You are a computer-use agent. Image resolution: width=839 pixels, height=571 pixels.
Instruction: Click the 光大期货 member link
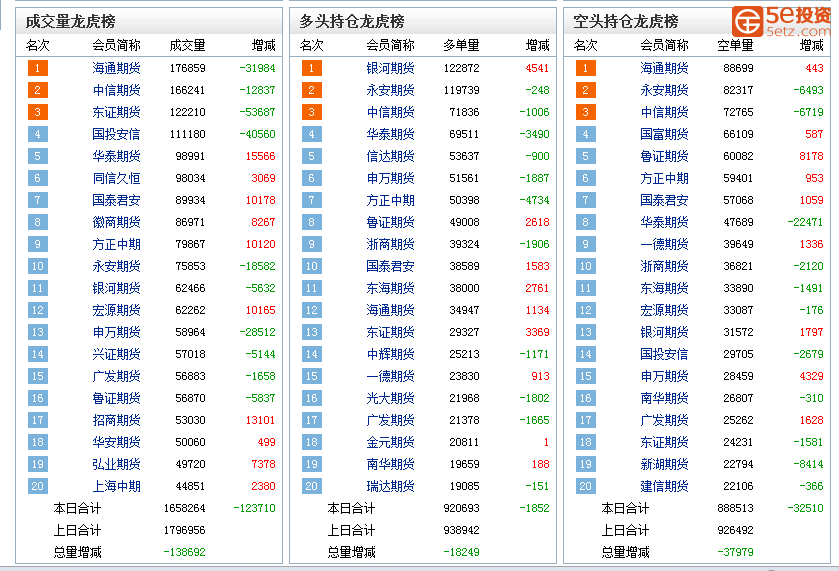tap(390, 398)
